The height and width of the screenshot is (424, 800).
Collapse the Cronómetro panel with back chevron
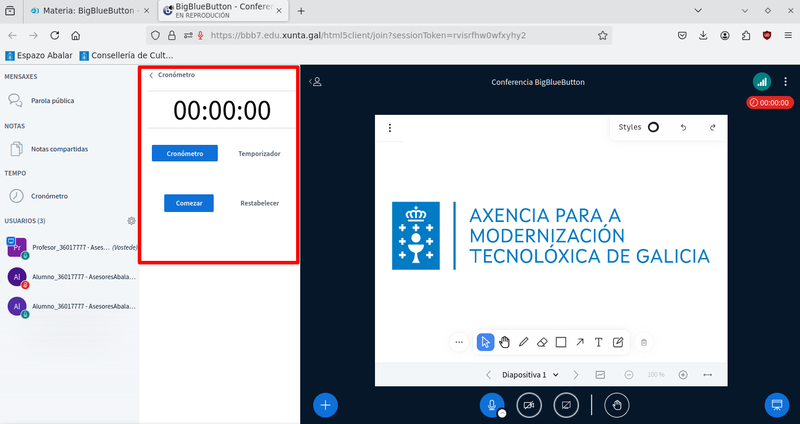point(151,75)
